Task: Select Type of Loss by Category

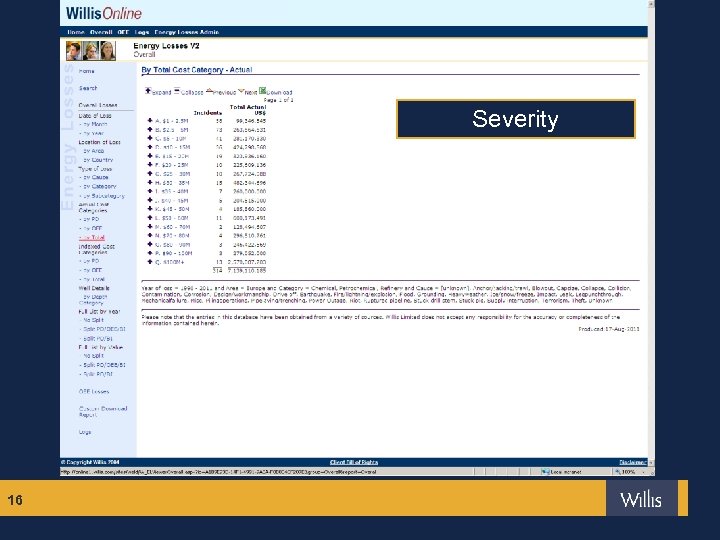Action: [x=100, y=186]
